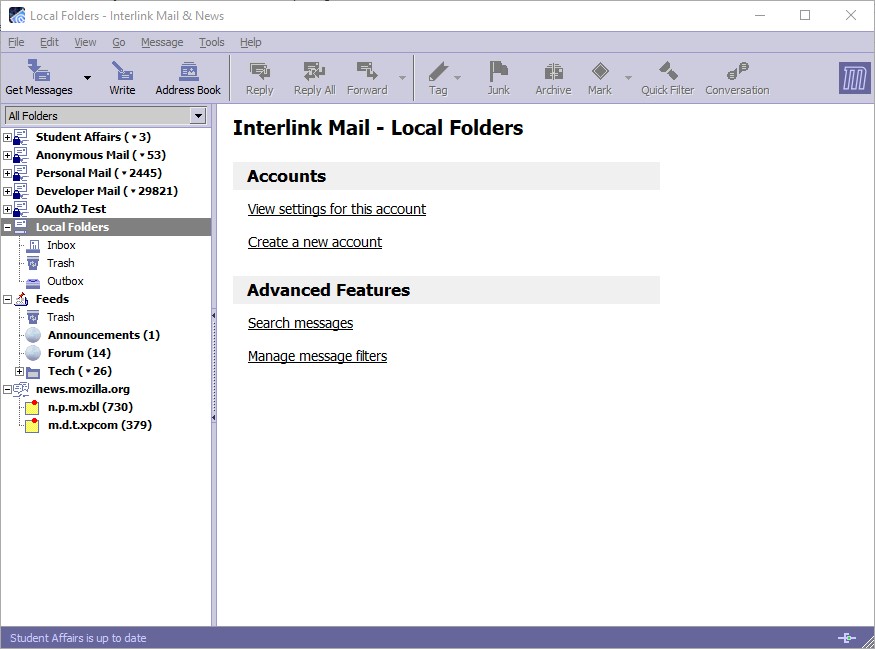
Task: Toggle the Quick Filter button
Action: (667, 78)
